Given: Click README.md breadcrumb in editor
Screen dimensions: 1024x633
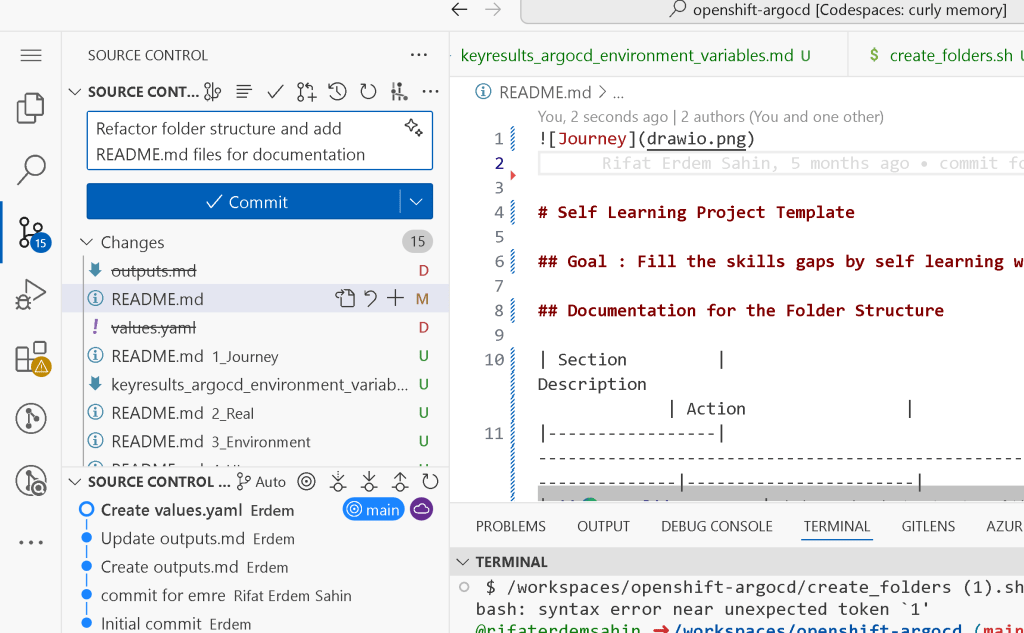Looking at the screenshot, I should [x=545, y=93].
